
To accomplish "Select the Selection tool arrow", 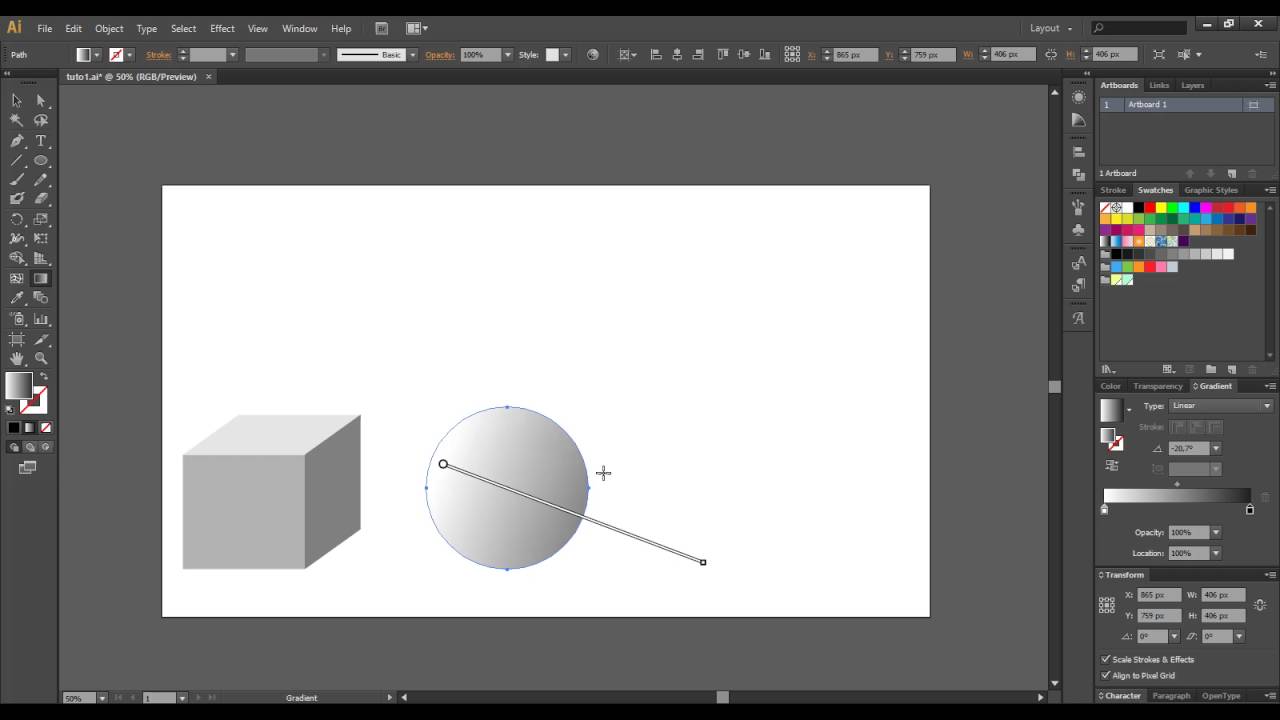I will (17, 100).
